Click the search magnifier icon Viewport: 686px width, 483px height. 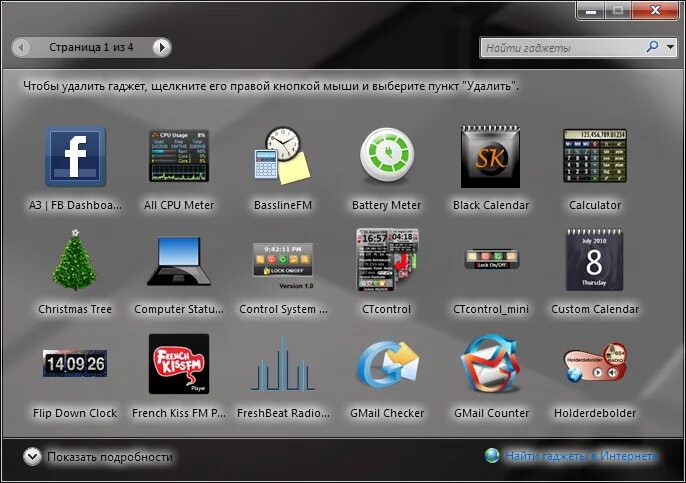[x=652, y=47]
